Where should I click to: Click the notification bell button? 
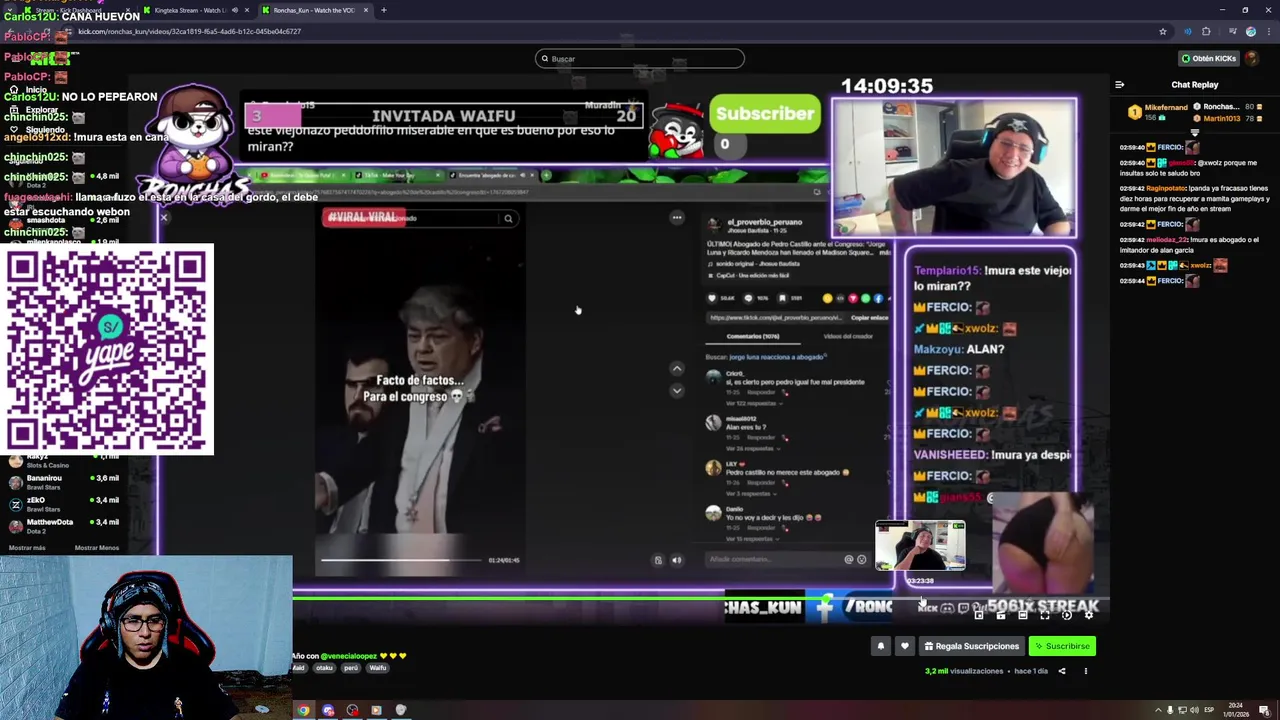click(x=881, y=646)
